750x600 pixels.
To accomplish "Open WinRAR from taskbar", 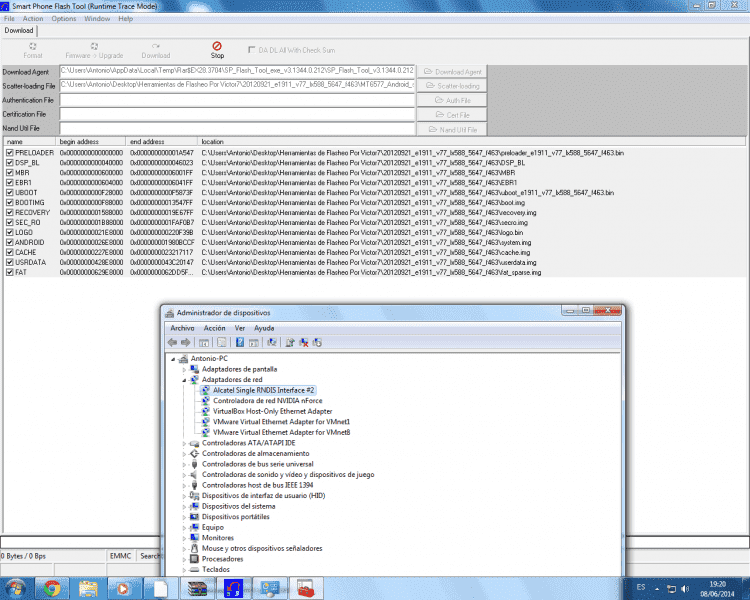I will click(197, 588).
